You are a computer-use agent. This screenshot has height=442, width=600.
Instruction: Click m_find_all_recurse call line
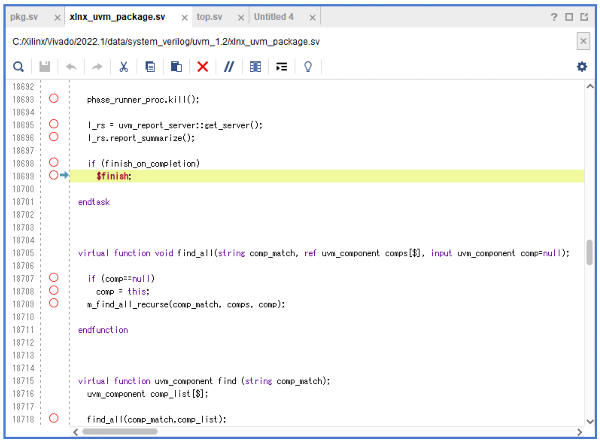(x=186, y=304)
